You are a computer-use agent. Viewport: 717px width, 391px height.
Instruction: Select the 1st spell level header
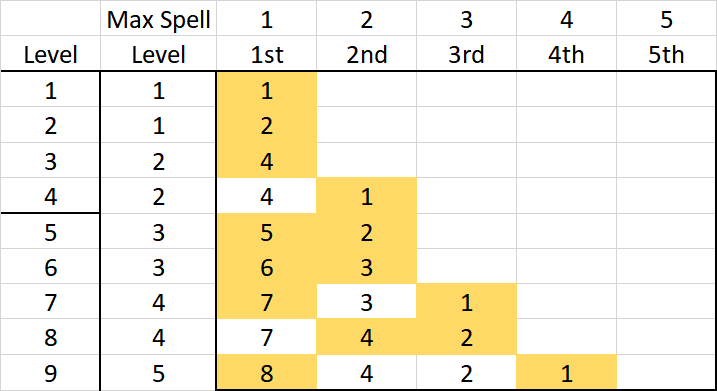click(x=267, y=54)
